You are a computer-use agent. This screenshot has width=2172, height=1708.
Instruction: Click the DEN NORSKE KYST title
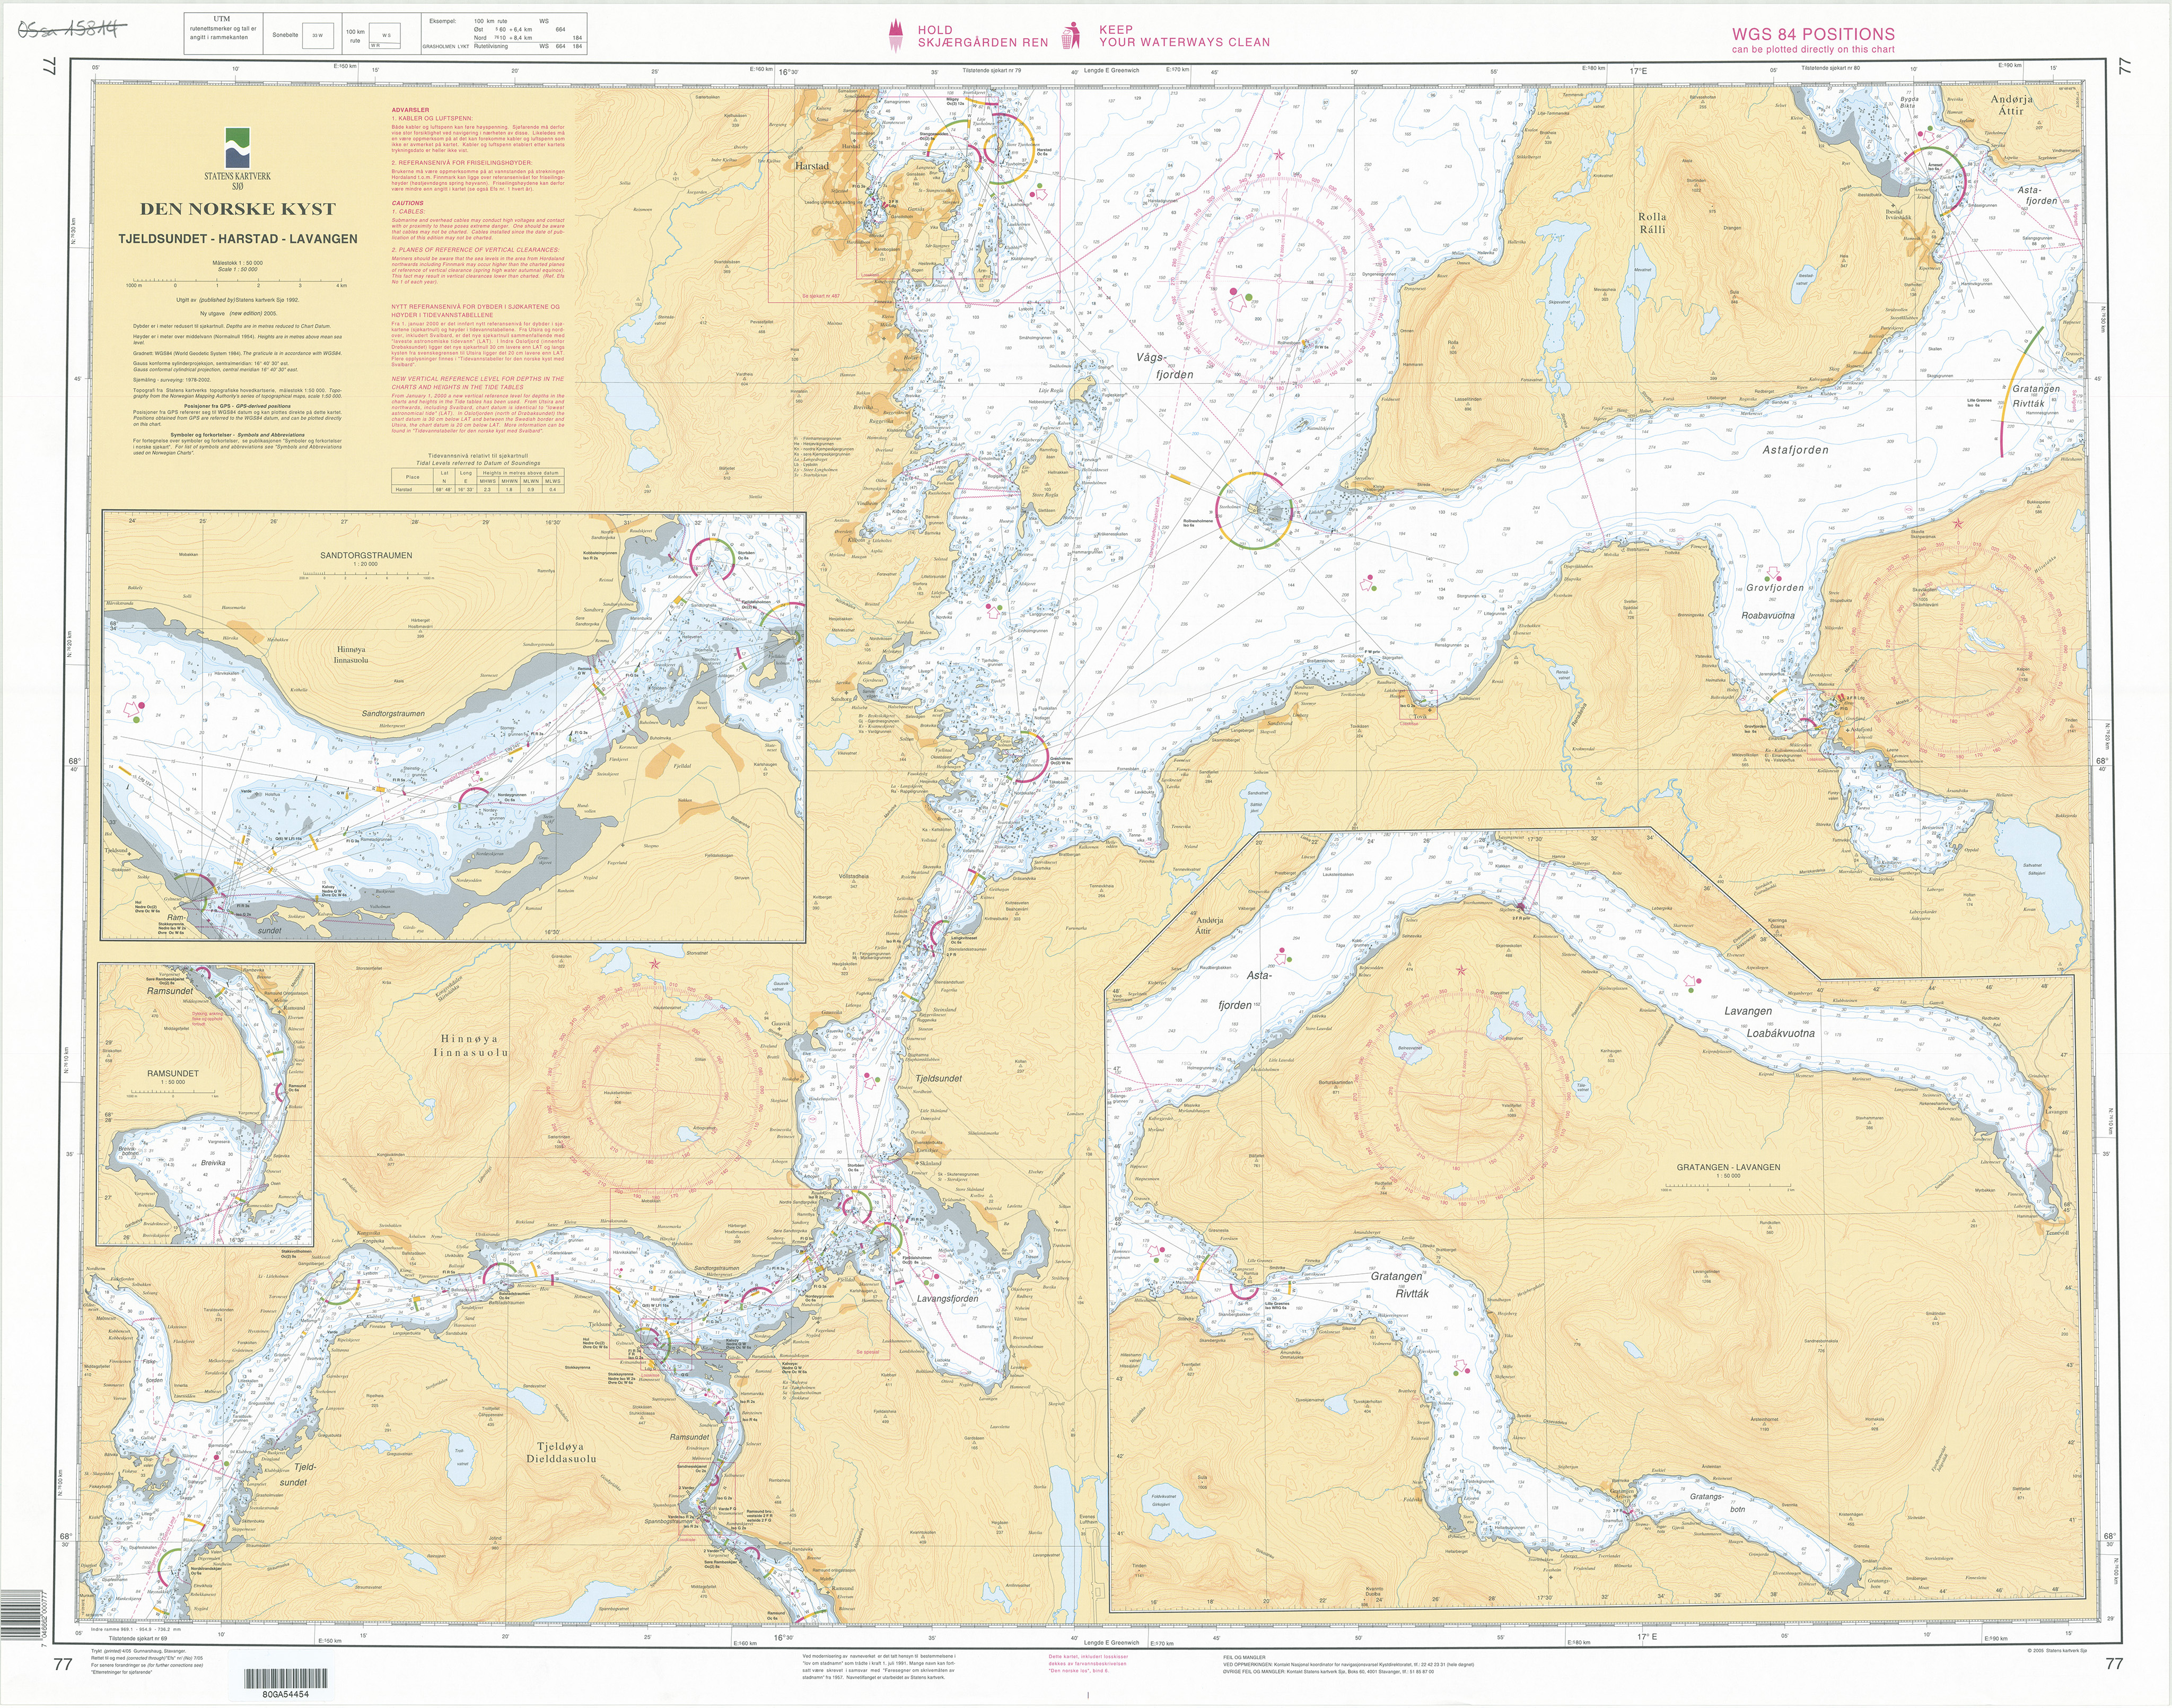(x=237, y=209)
